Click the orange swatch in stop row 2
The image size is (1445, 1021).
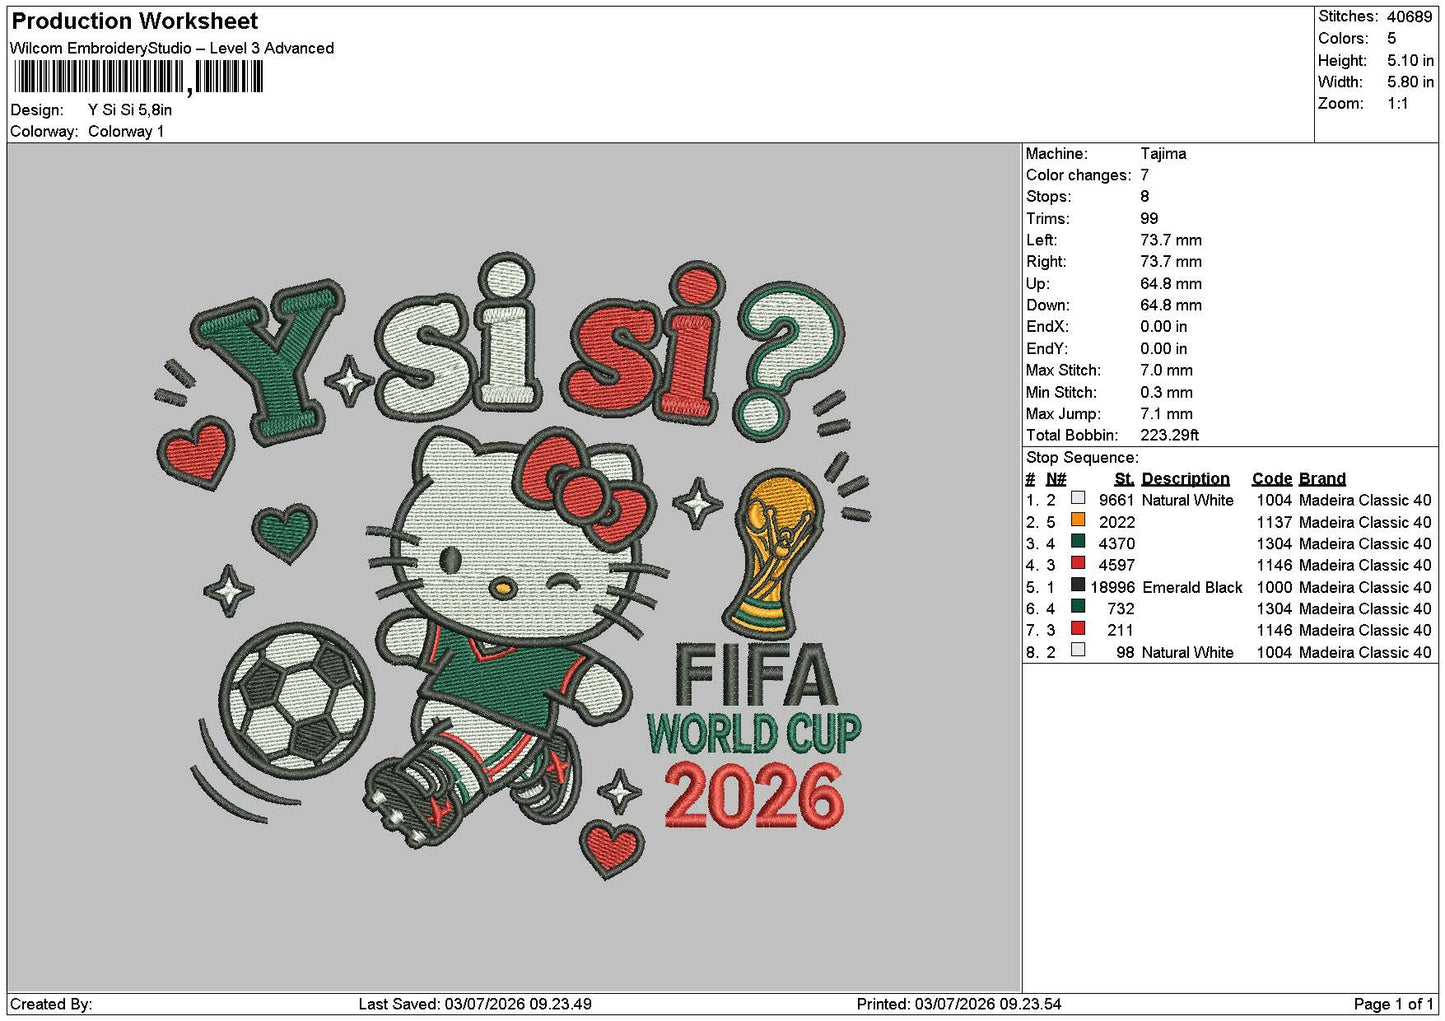1078,520
